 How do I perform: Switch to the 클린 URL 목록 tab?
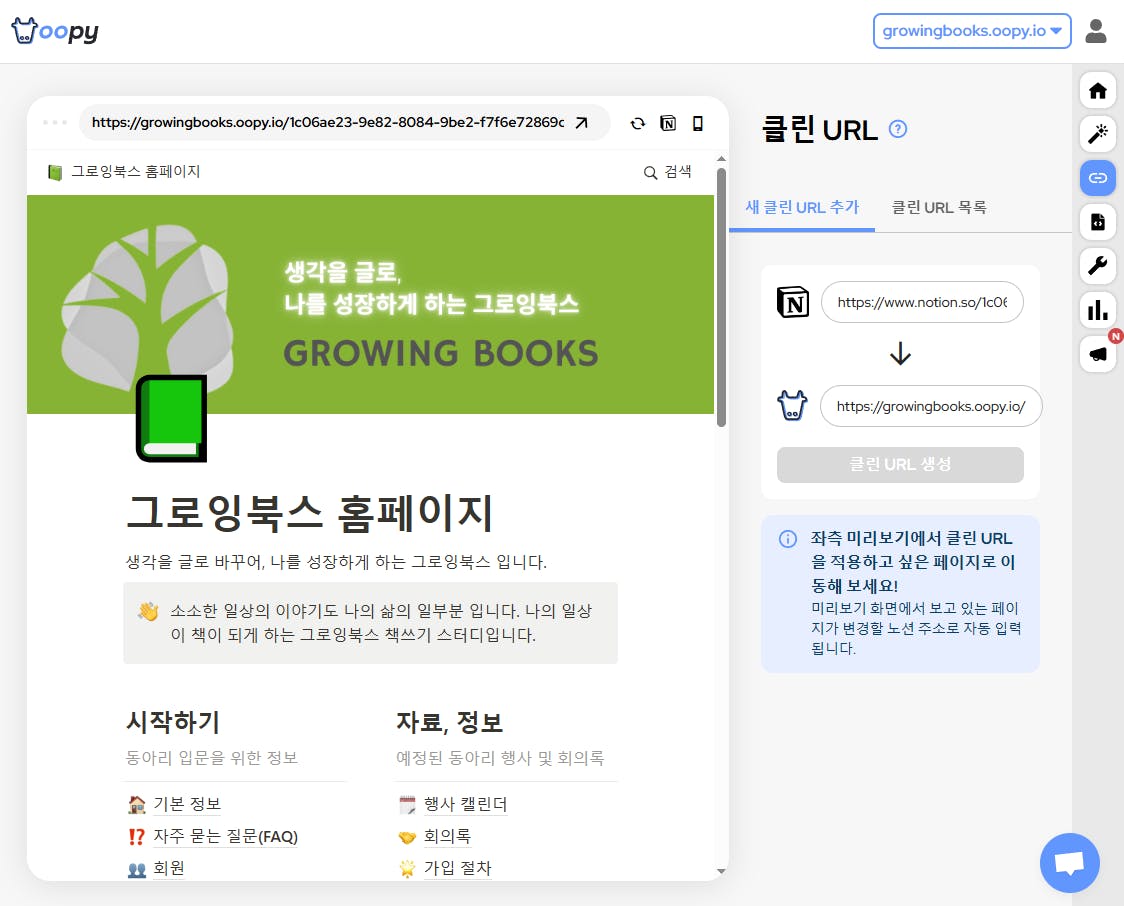click(938, 207)
